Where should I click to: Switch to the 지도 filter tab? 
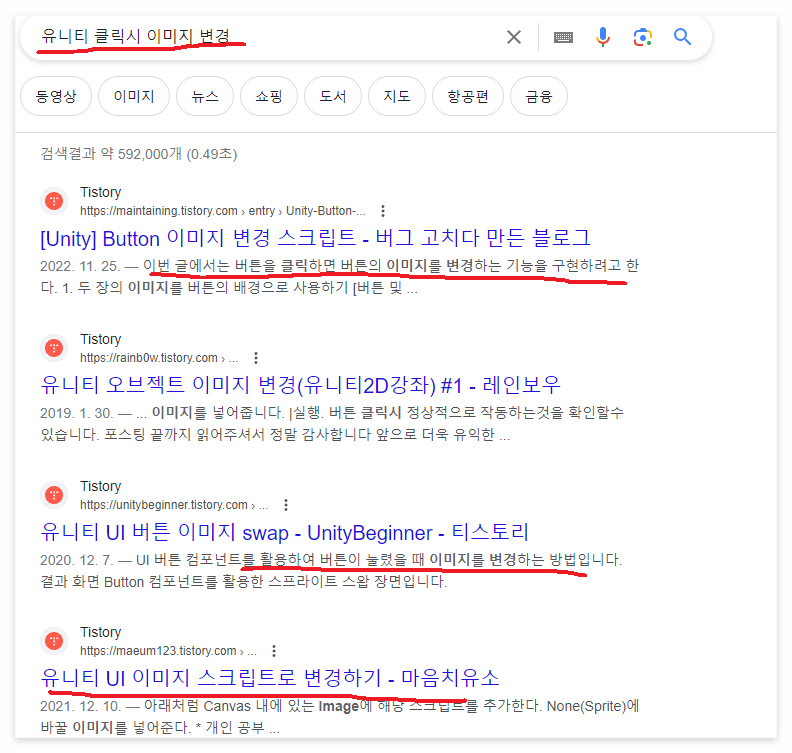[397, 96]
